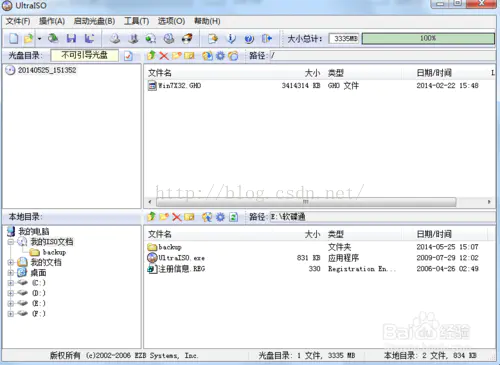
Task: Collapse the 我的ISO文档 tree node
Action: click(x=11, y=242)
